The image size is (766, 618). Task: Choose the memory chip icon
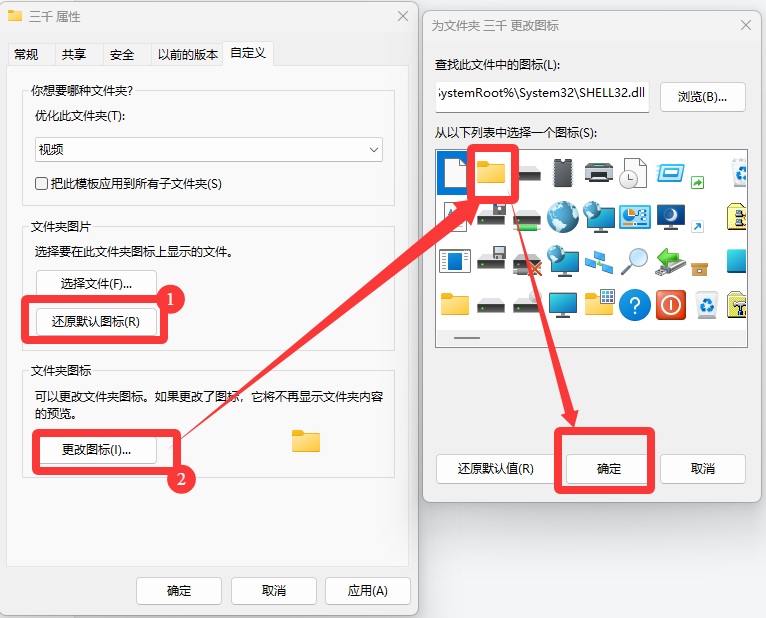pos(563,172)
